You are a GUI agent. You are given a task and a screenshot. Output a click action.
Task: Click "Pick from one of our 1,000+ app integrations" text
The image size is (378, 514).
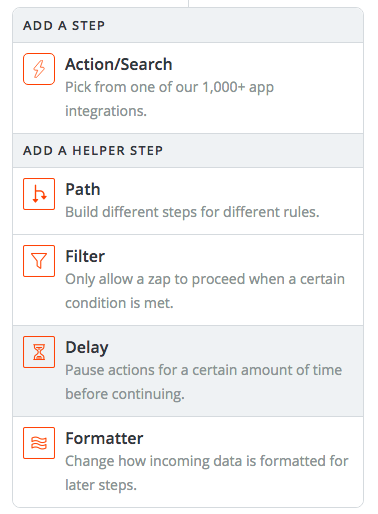[169, 99]
